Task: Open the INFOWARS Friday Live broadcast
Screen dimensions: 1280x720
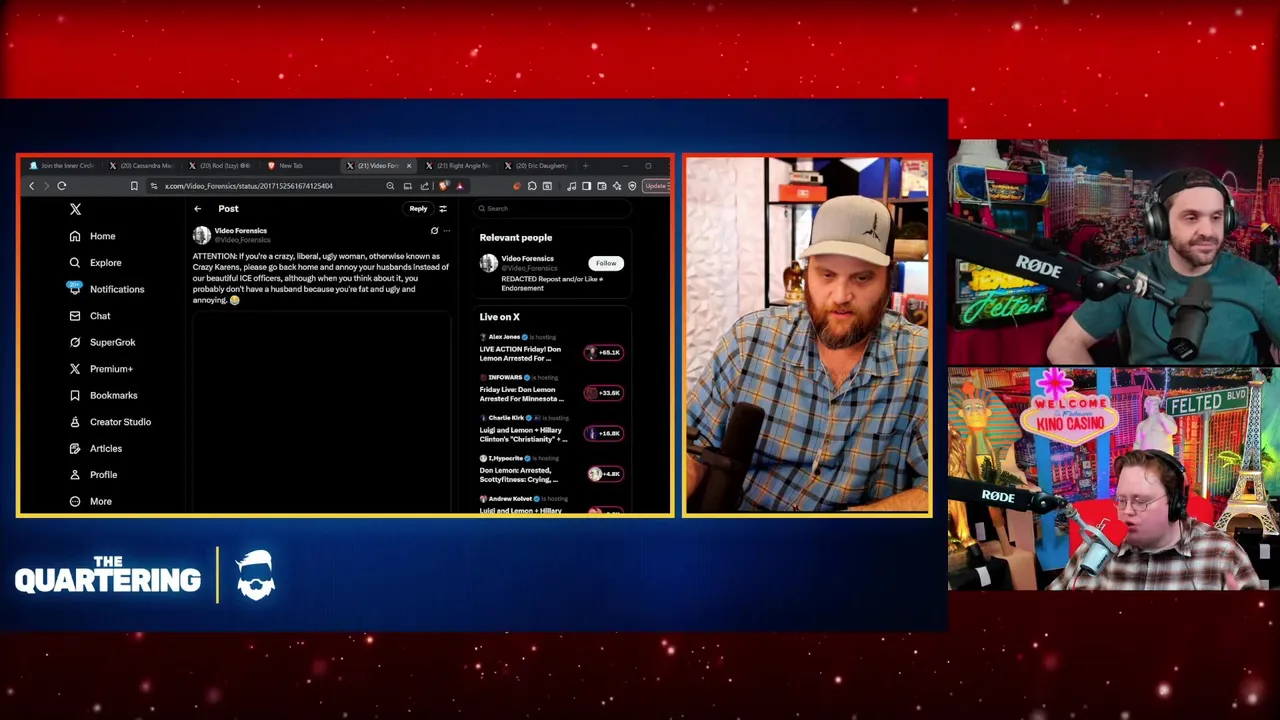Action: tap(521, 394)
